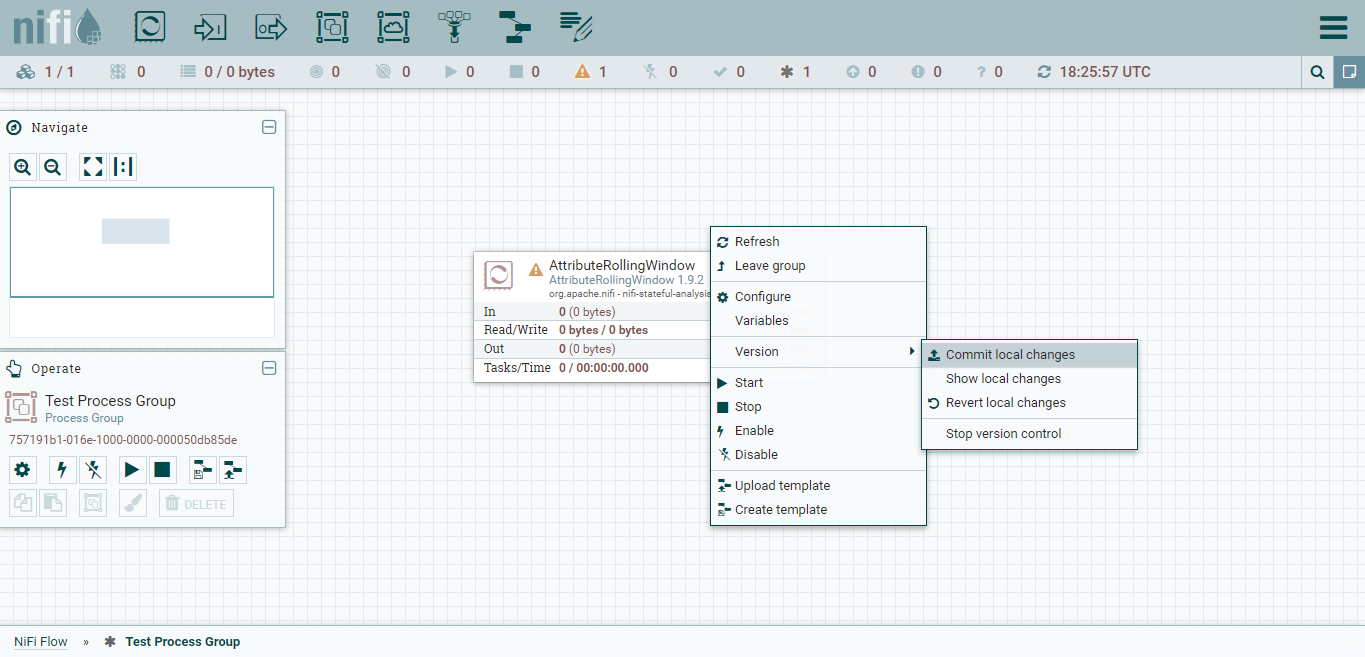Image resolution: width=1365 pixels, height=657 pixels.
Task: Select the Funnel toolbar icon
Action: 455,27
